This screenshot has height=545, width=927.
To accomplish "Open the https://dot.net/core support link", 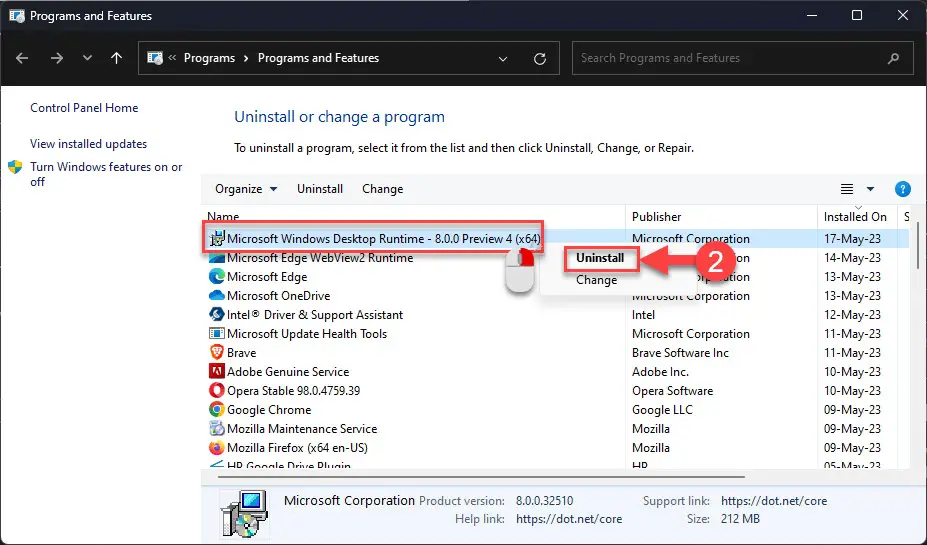I will 774,501.
